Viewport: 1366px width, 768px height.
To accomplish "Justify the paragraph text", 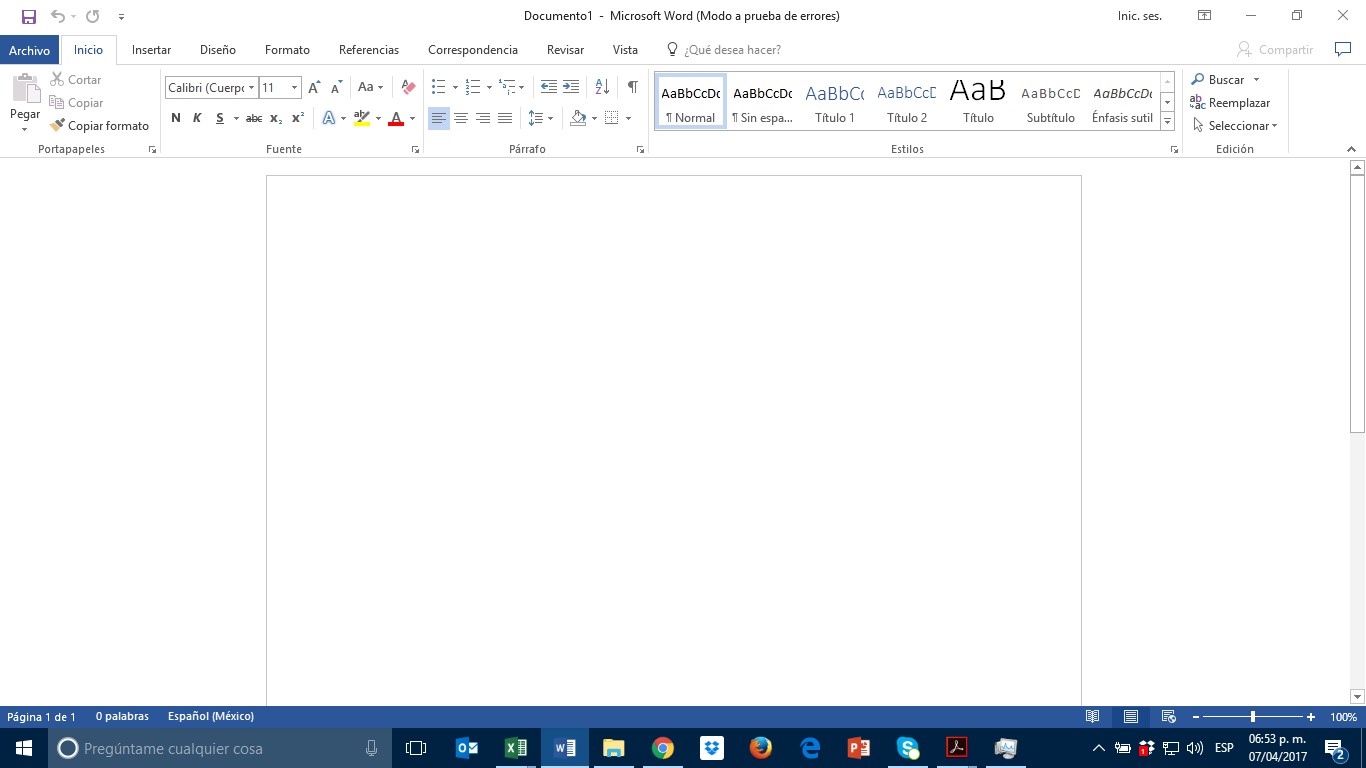I will [x=505, y=118].
